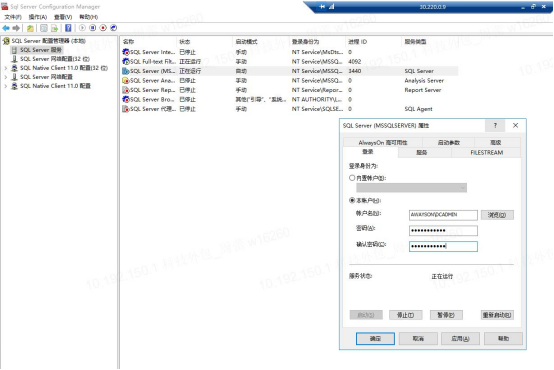The height and width of the screenshot is (370, 554).
Task: Switch to the FILESTREAM tab
Action: coord(487,152)
